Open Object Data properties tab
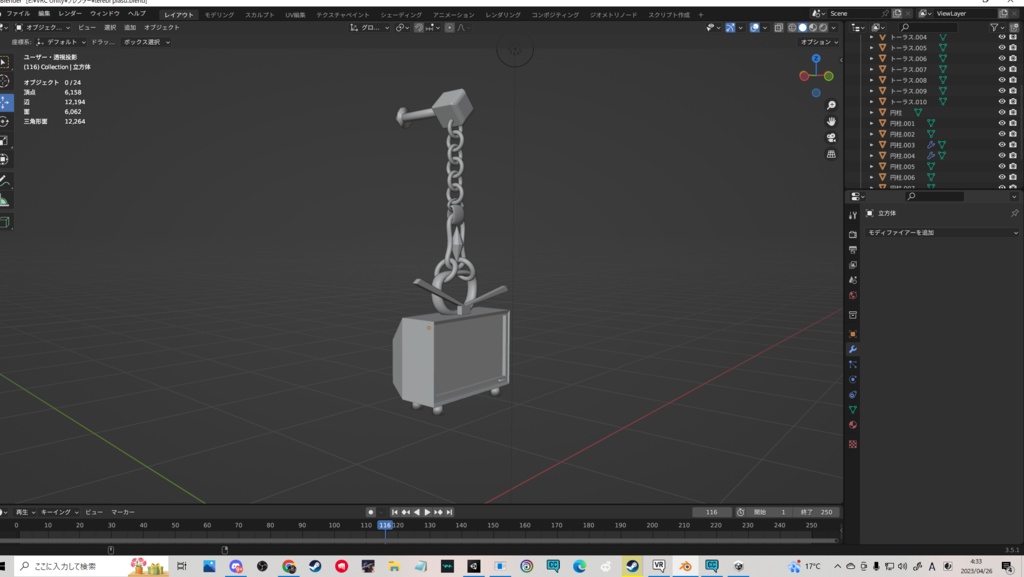This screenshot has width=1024, height=577. [x=852, y=409]
